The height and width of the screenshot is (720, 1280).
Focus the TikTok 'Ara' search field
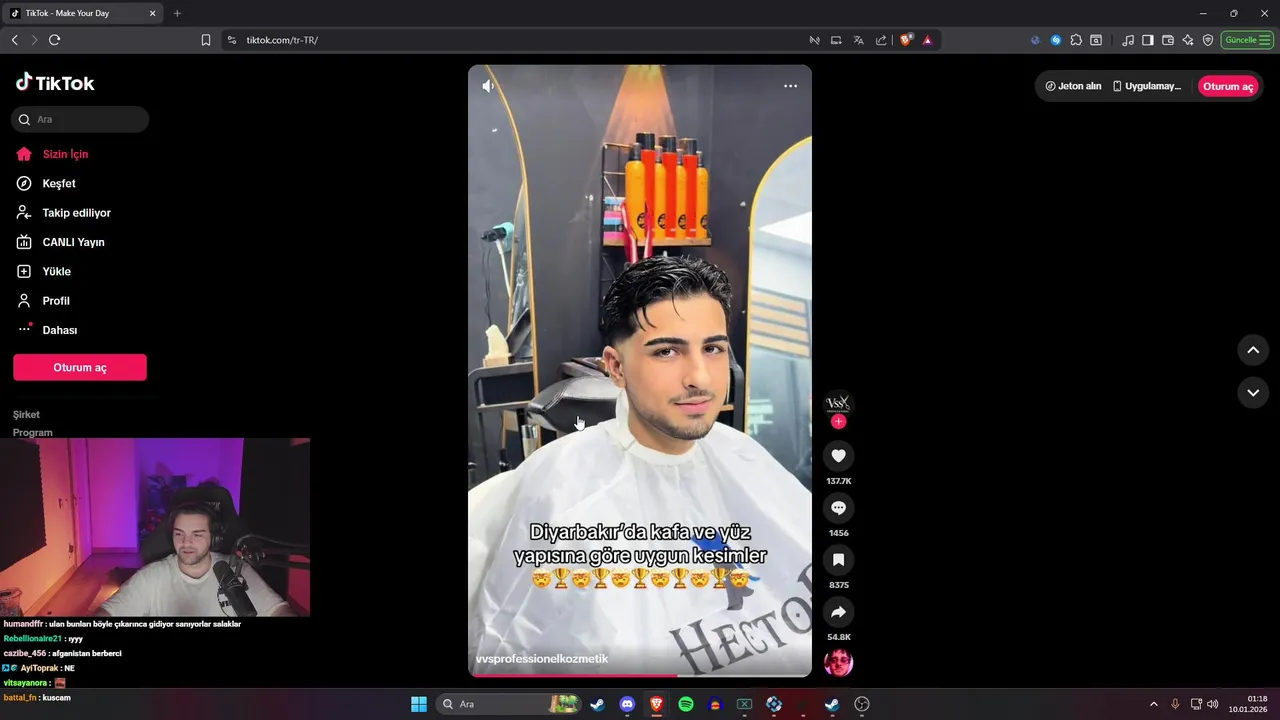(x=80, y=119)
